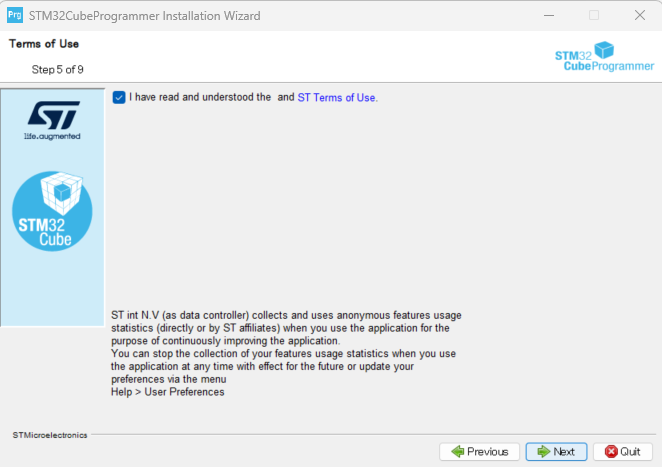The height and width of the screenshot is (467, 662).
Task: Minimize the Installation Wizard window
Action: [549, 15]
